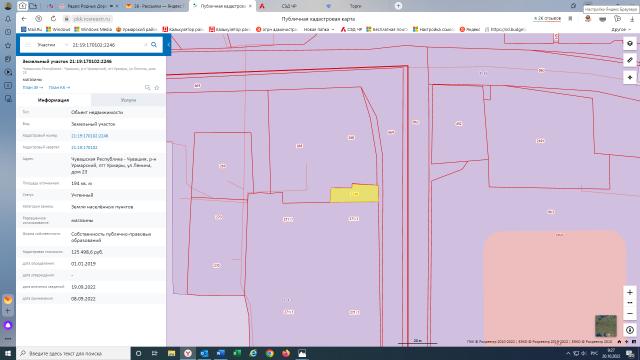Collapse the info side panel with arrow

click(x=169, y=44)
